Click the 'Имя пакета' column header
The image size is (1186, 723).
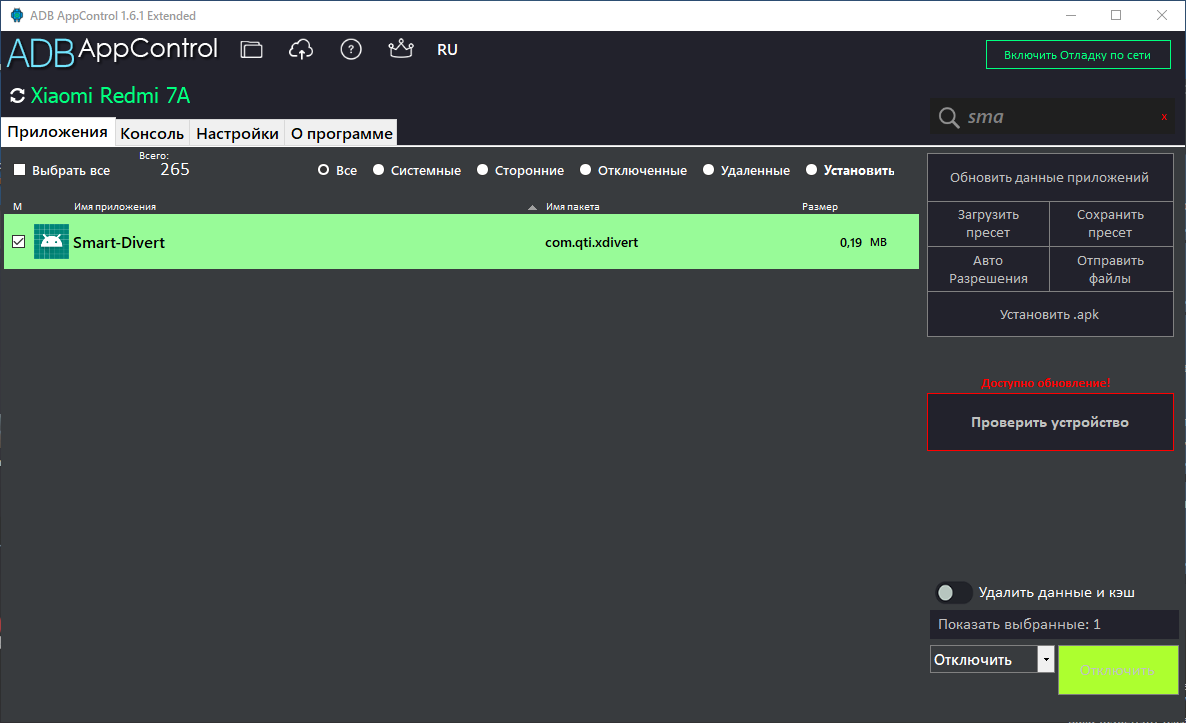pos(573,206)
